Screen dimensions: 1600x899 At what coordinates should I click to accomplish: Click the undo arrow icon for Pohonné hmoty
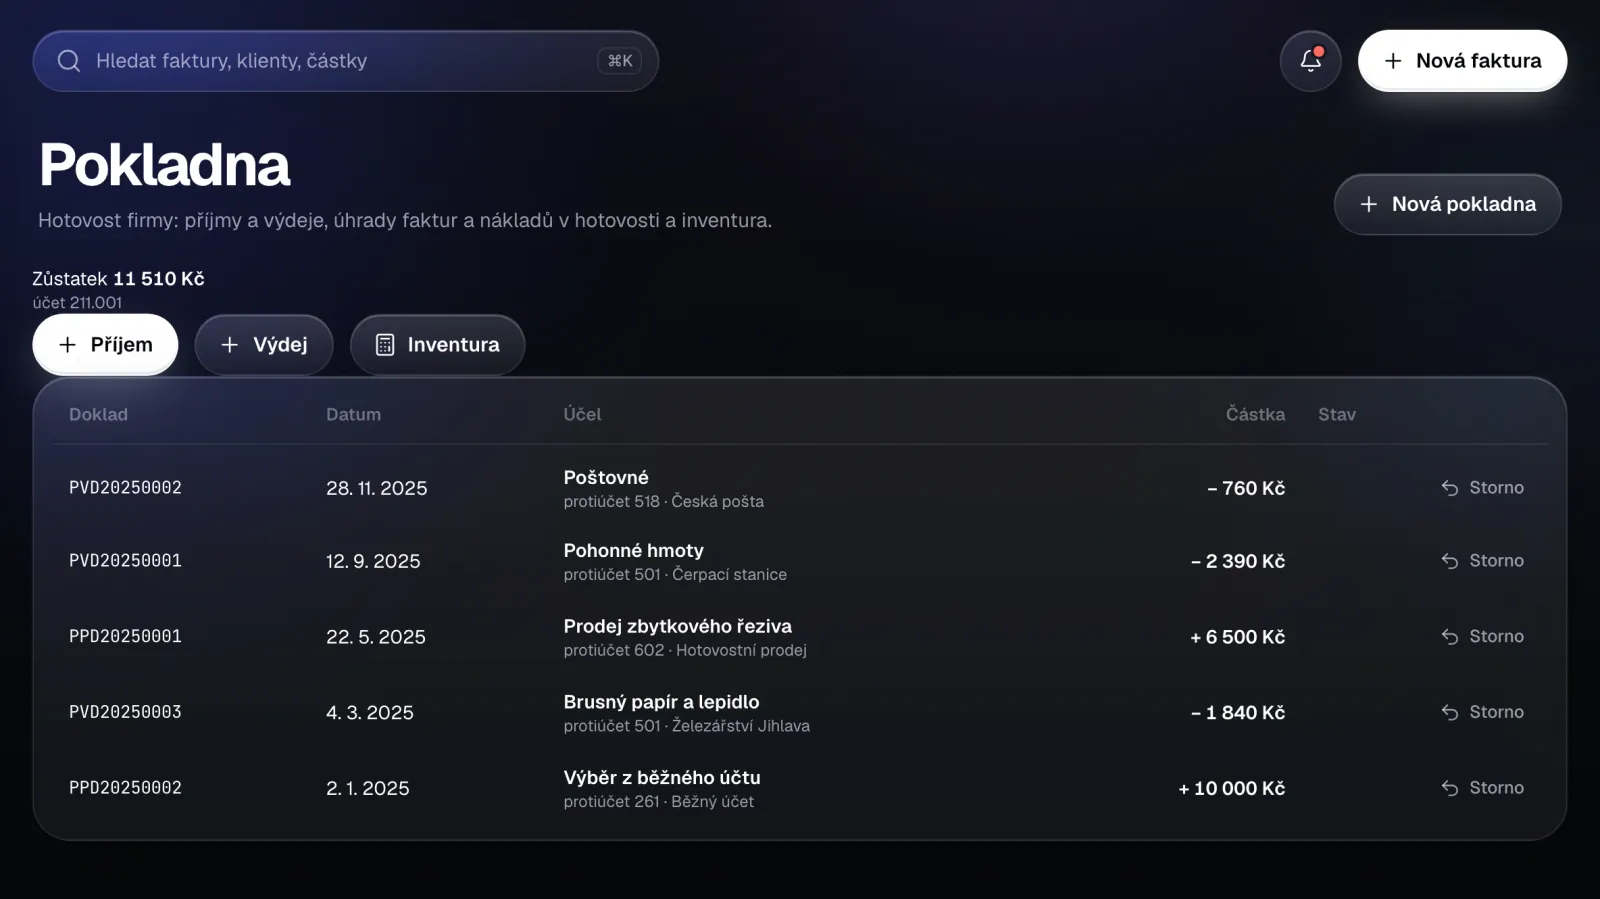coord(1450,561)
